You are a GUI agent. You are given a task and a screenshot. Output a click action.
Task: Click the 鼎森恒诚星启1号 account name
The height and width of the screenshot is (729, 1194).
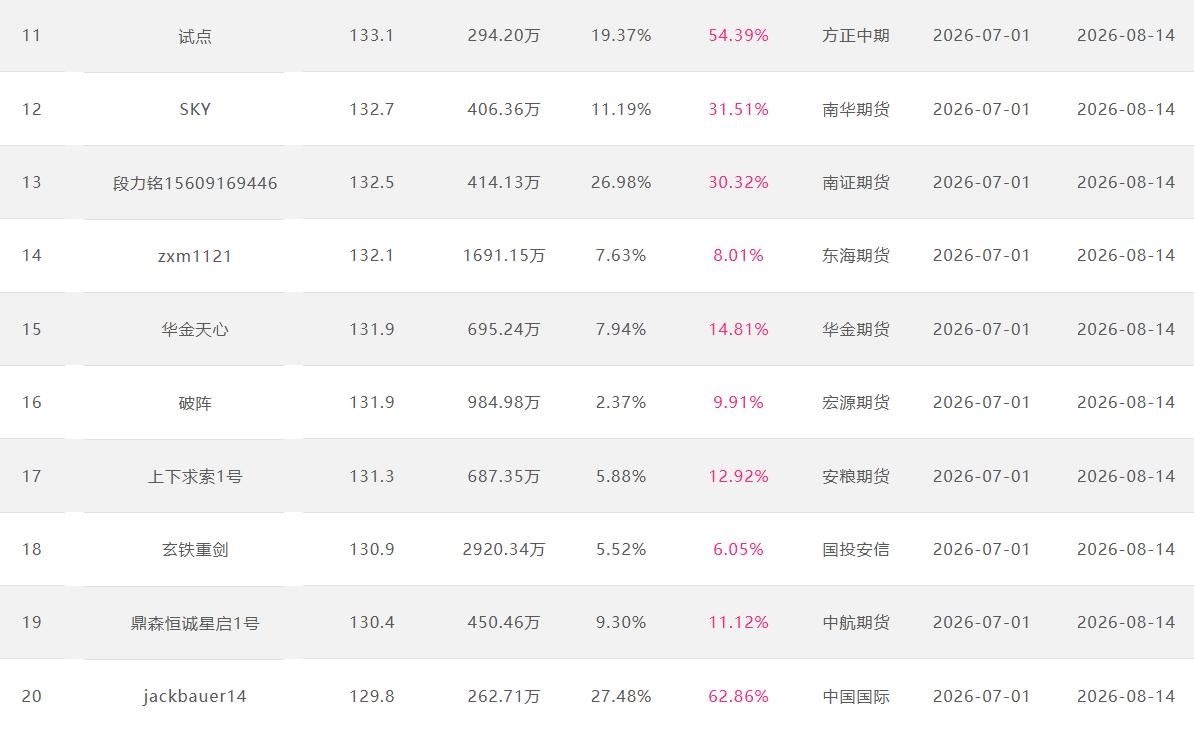[195, 623]
